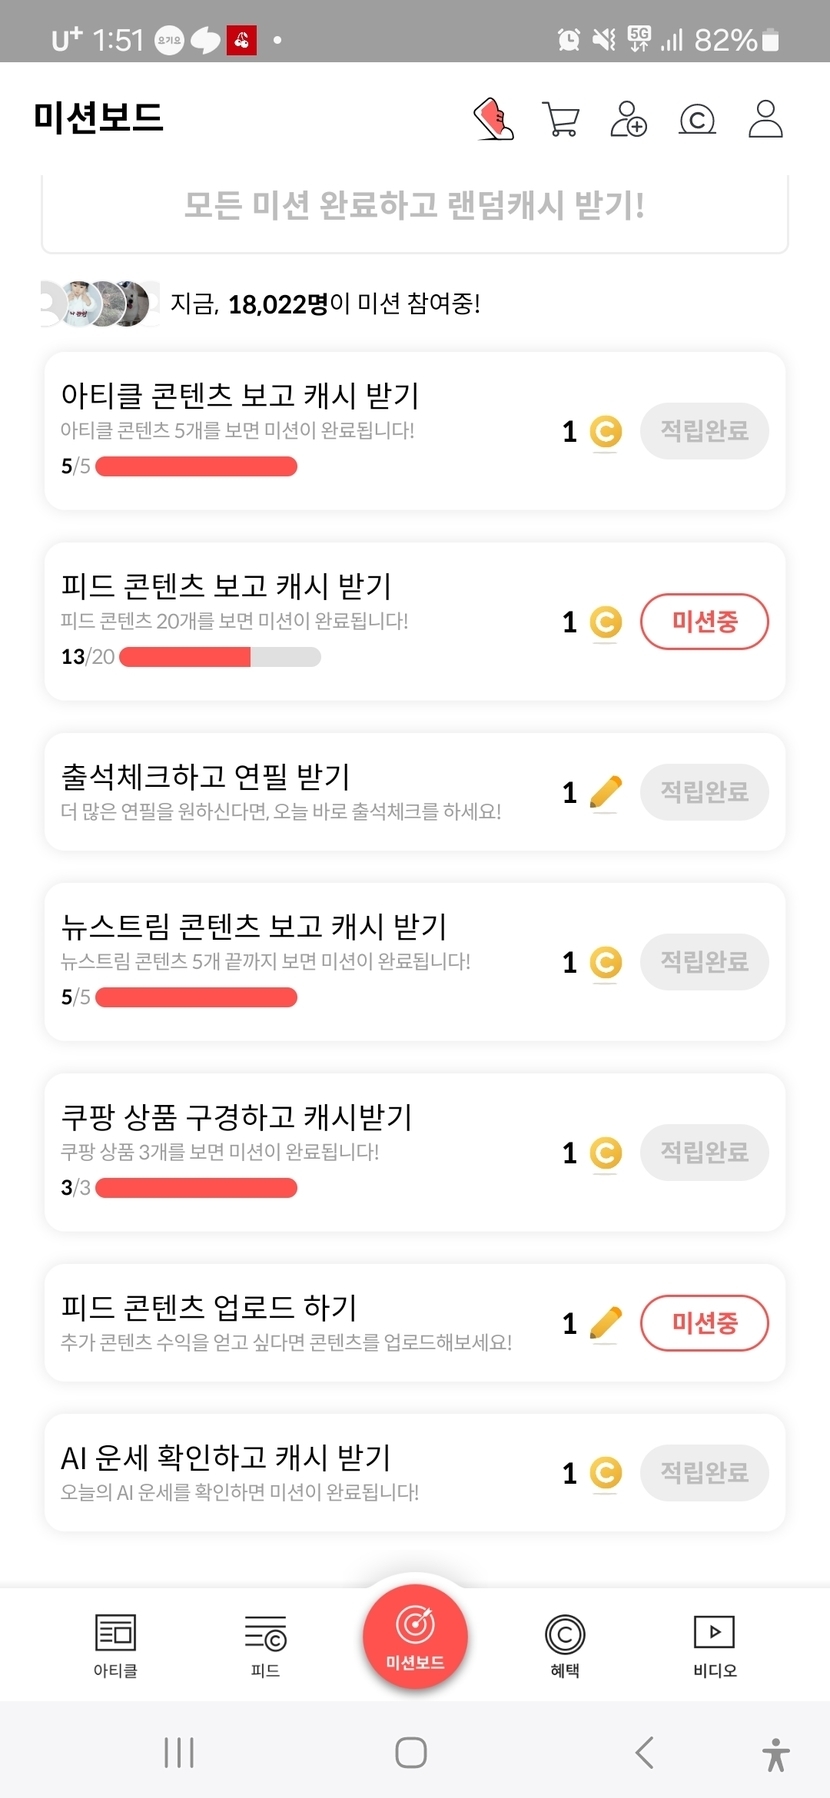Tap the 미션보드 center target button
The image size is (830, 1798).
click(415, 1636)
